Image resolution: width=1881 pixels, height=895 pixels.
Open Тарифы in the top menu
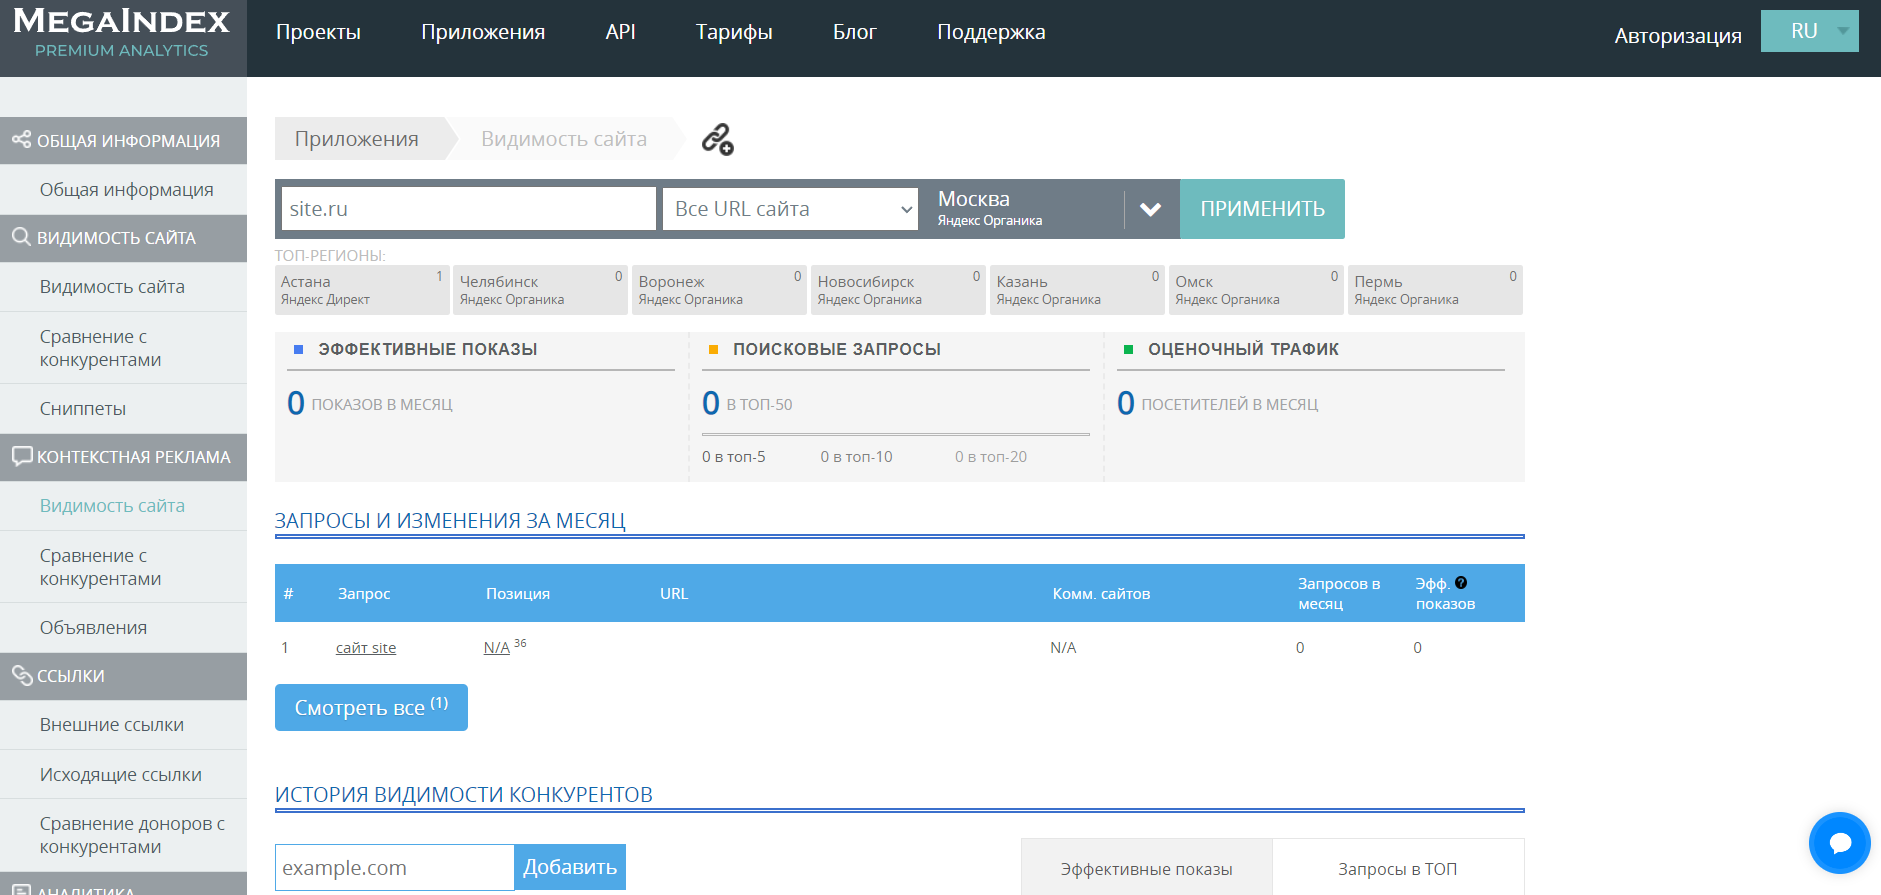734,32
